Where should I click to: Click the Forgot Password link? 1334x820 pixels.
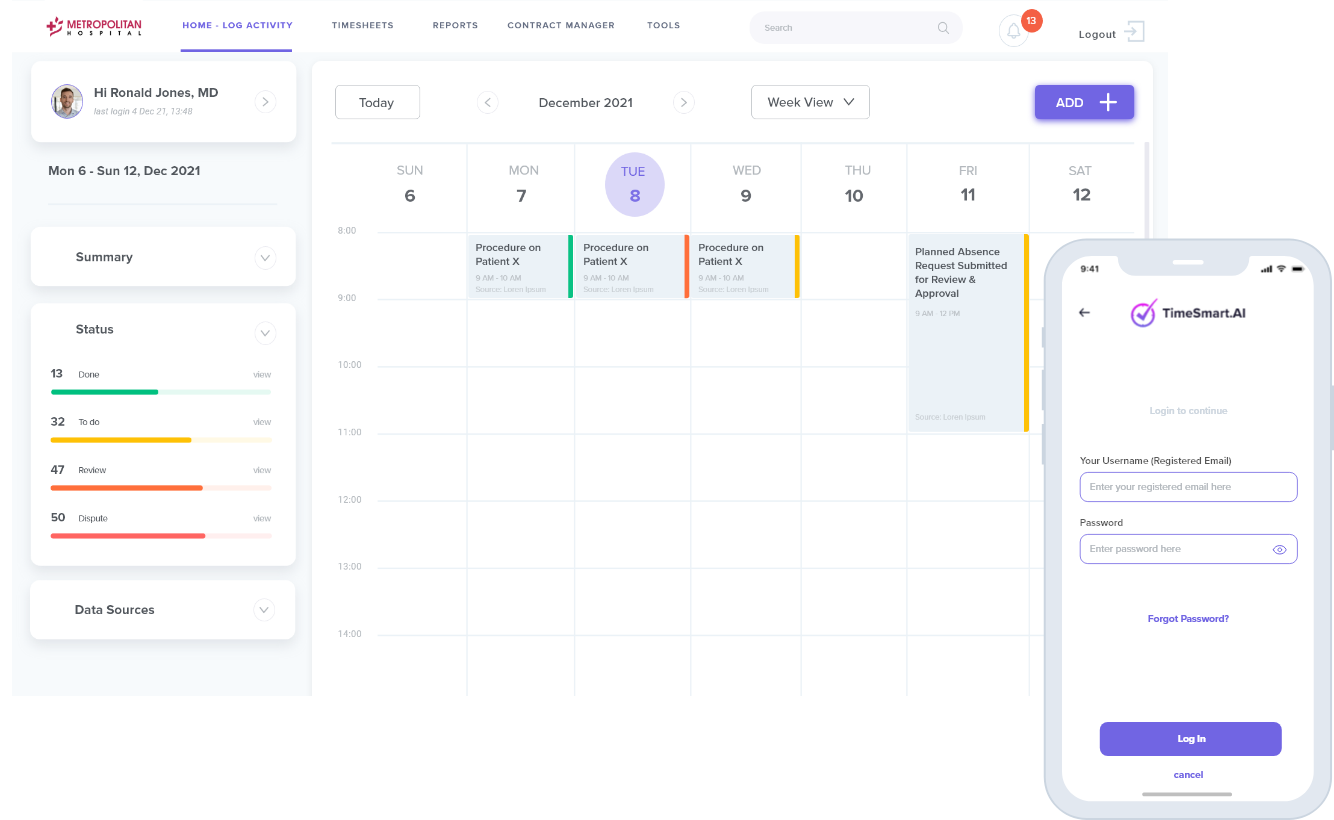[1188, 618]
